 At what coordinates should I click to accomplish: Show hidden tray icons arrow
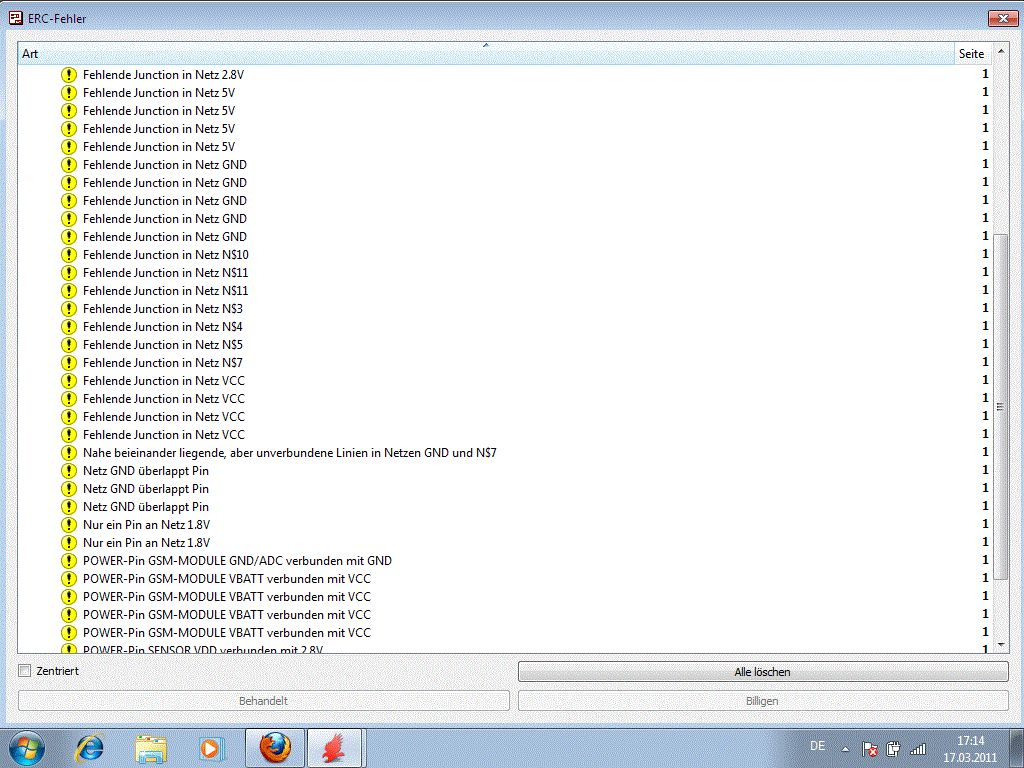click(845, 749)
